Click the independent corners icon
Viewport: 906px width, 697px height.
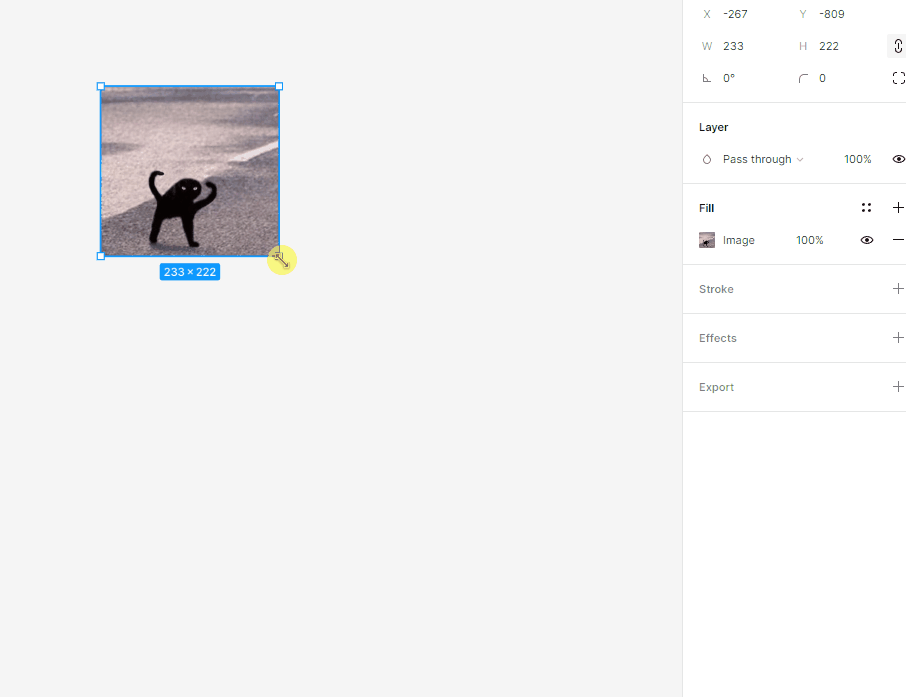click(x=897, y=78)
